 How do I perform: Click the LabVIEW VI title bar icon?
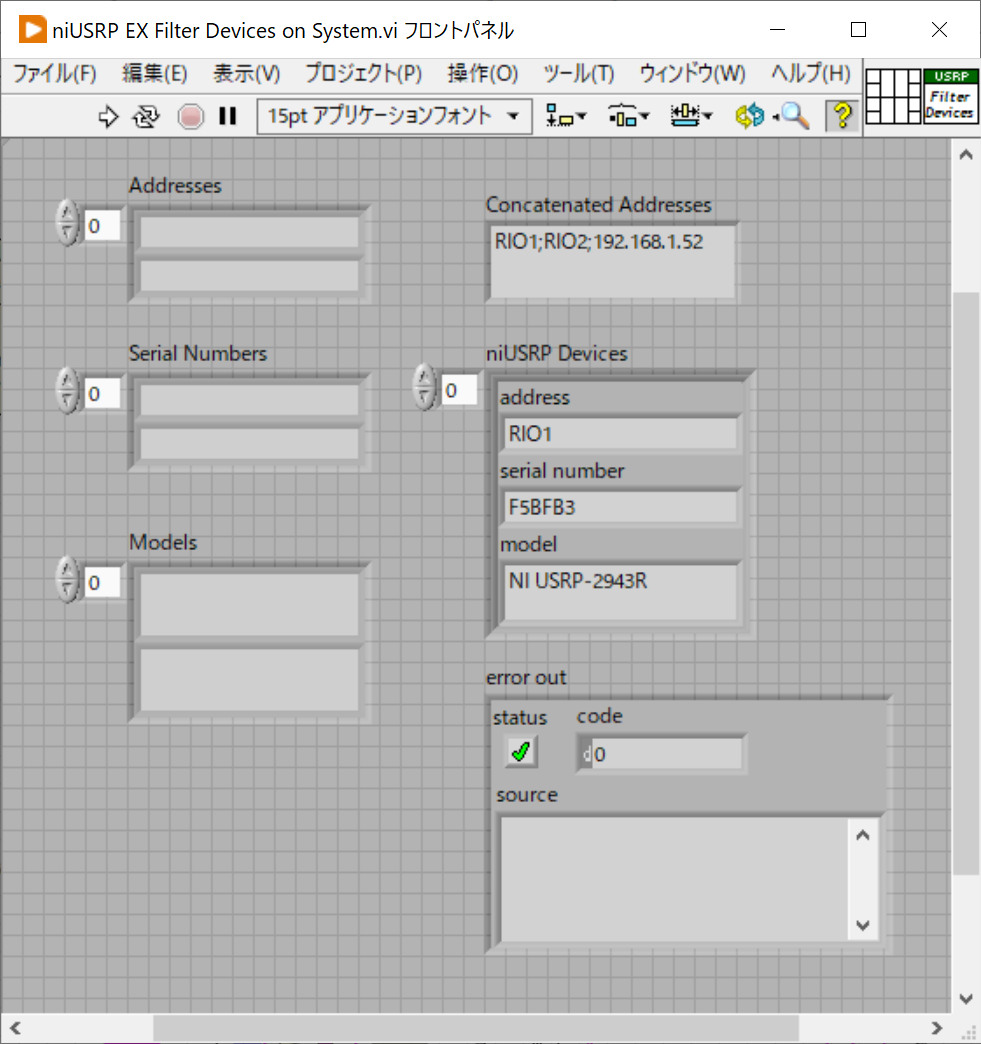[32, 30]
